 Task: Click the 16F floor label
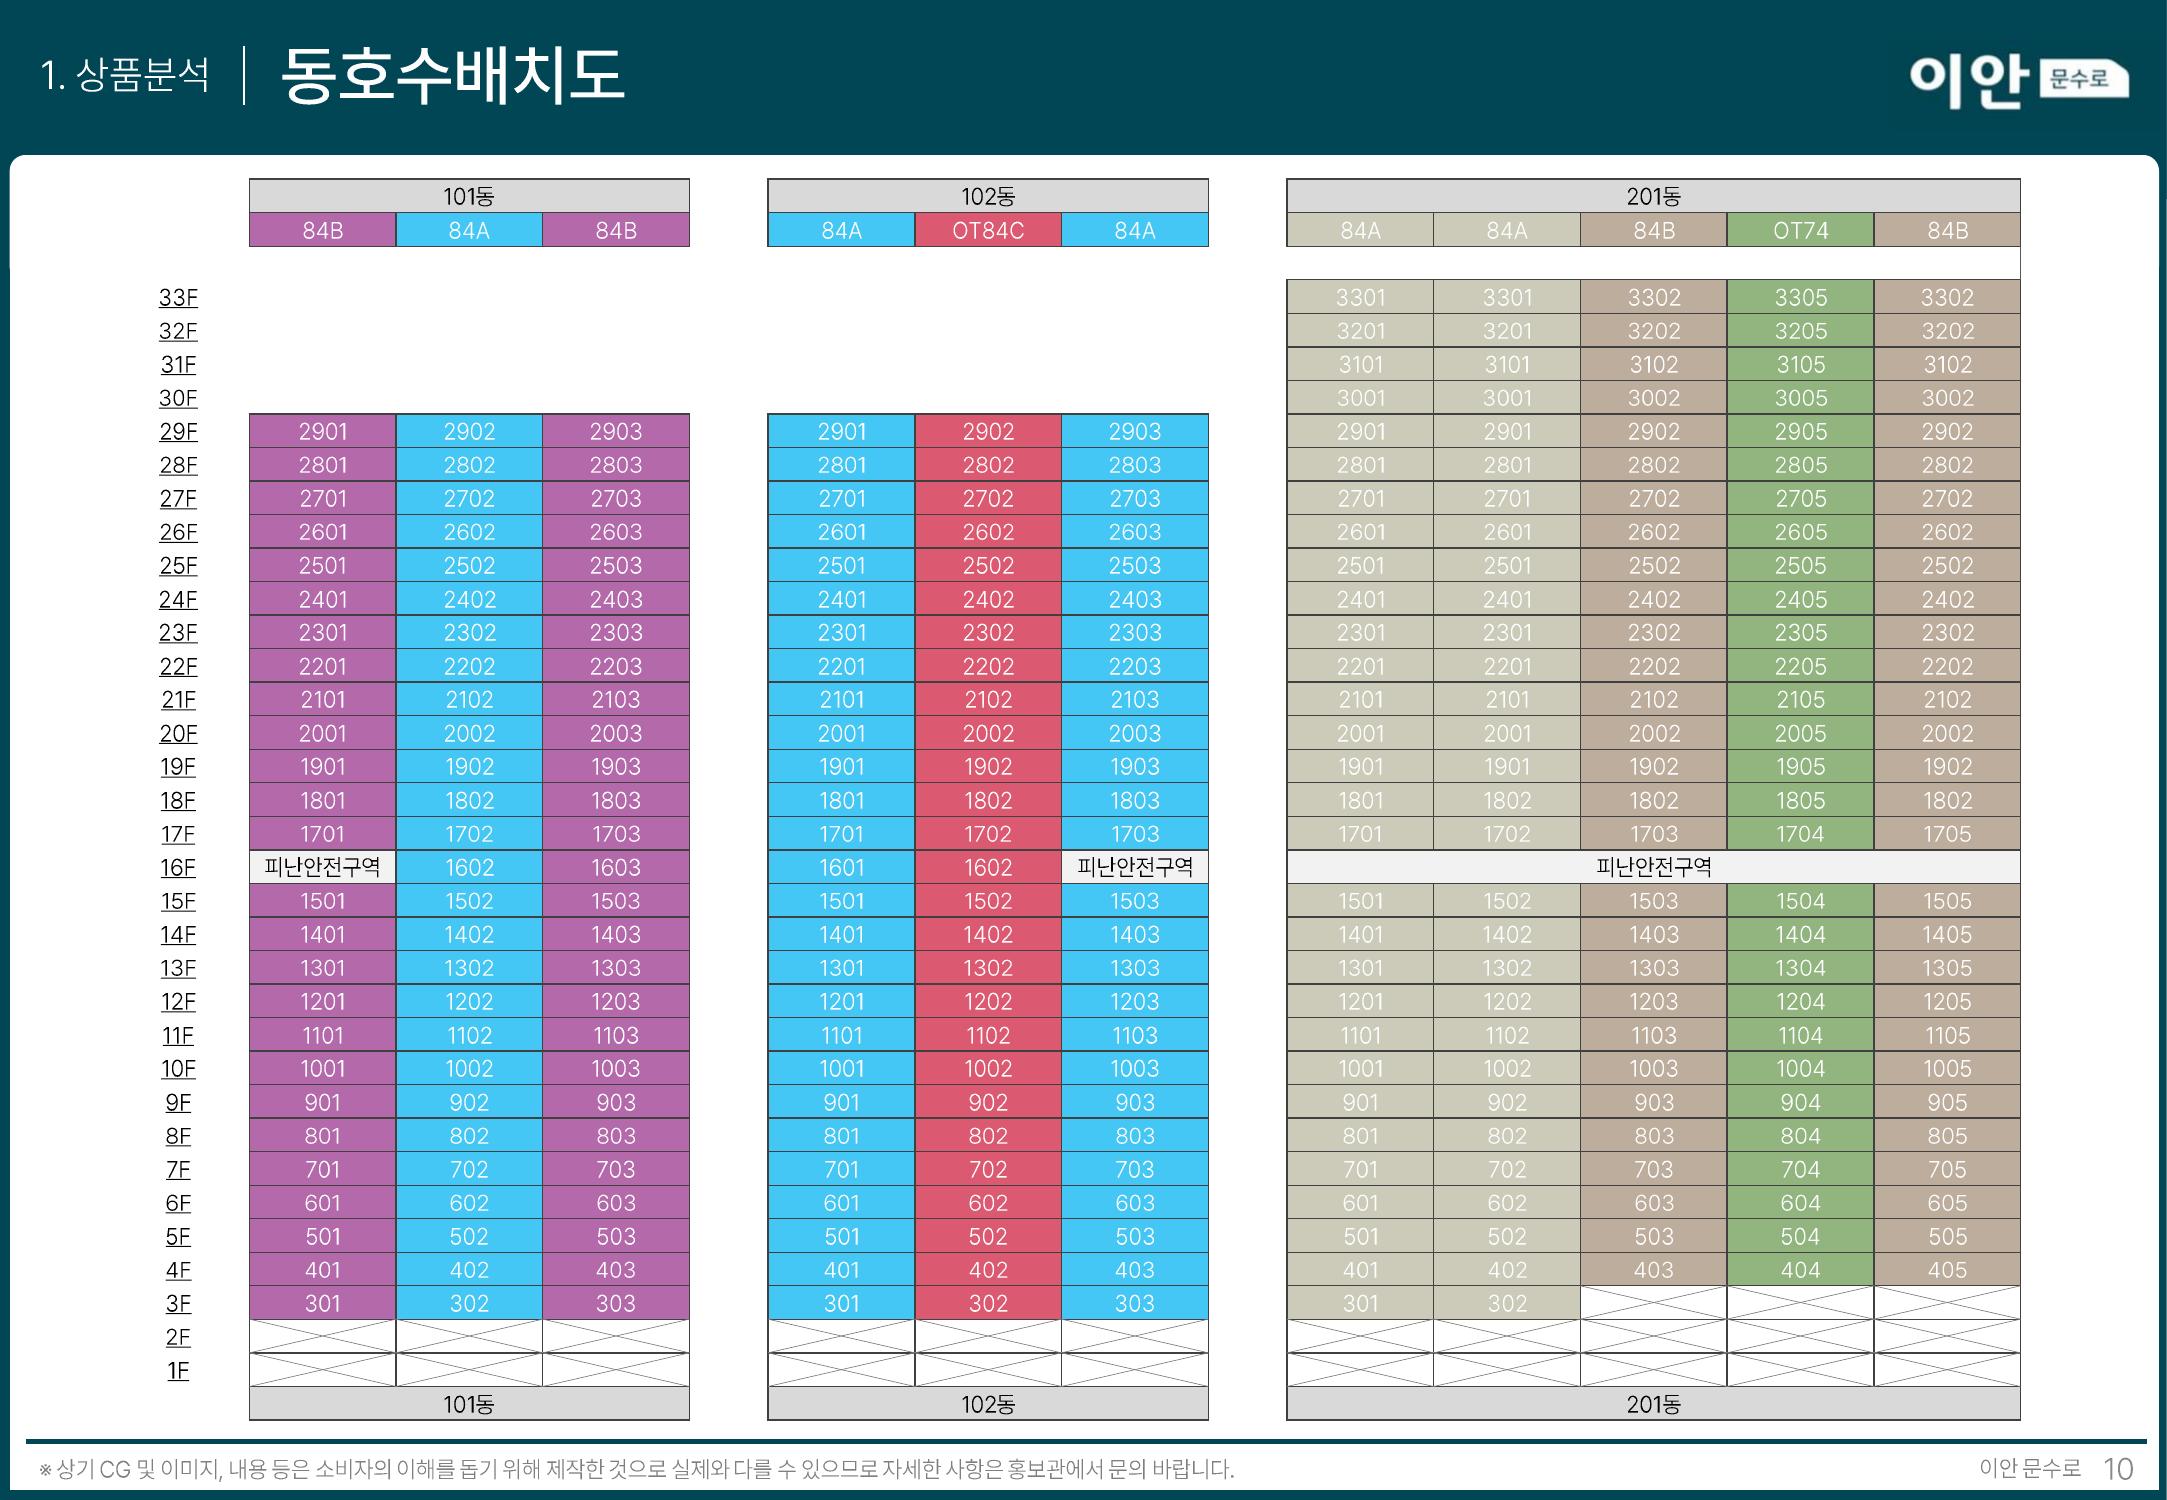(178, 868)
